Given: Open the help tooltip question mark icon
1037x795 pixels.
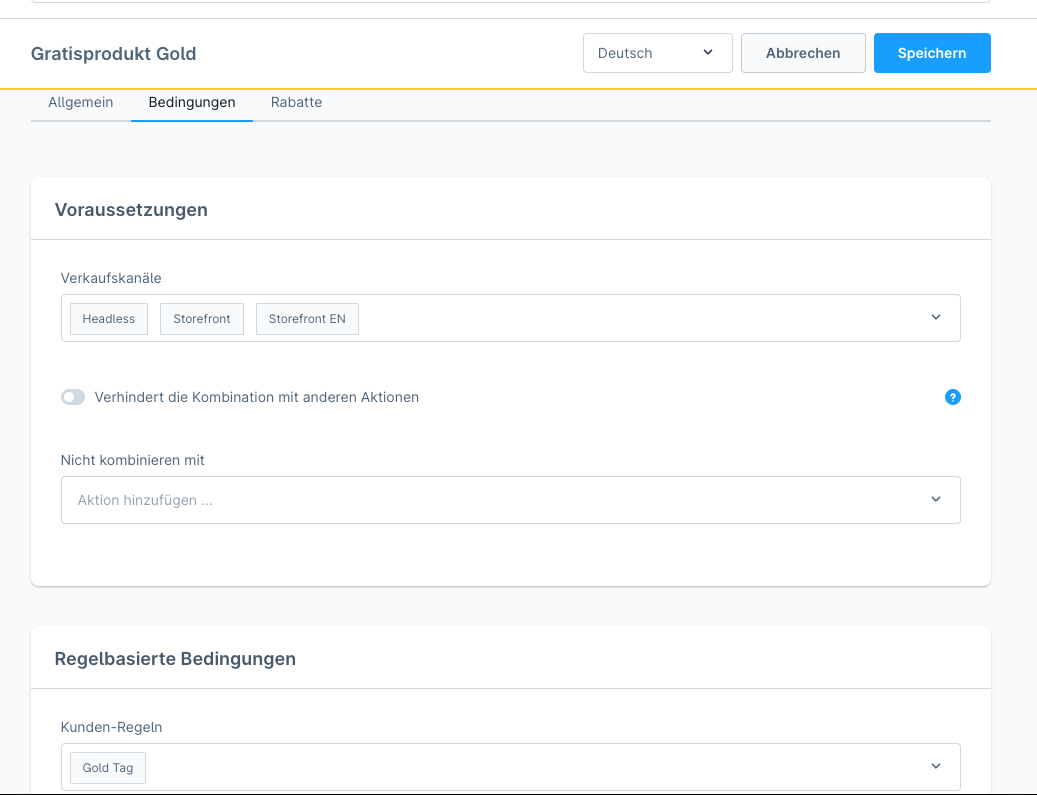Looking at the screenshot, I should click(x=952, y=397).
